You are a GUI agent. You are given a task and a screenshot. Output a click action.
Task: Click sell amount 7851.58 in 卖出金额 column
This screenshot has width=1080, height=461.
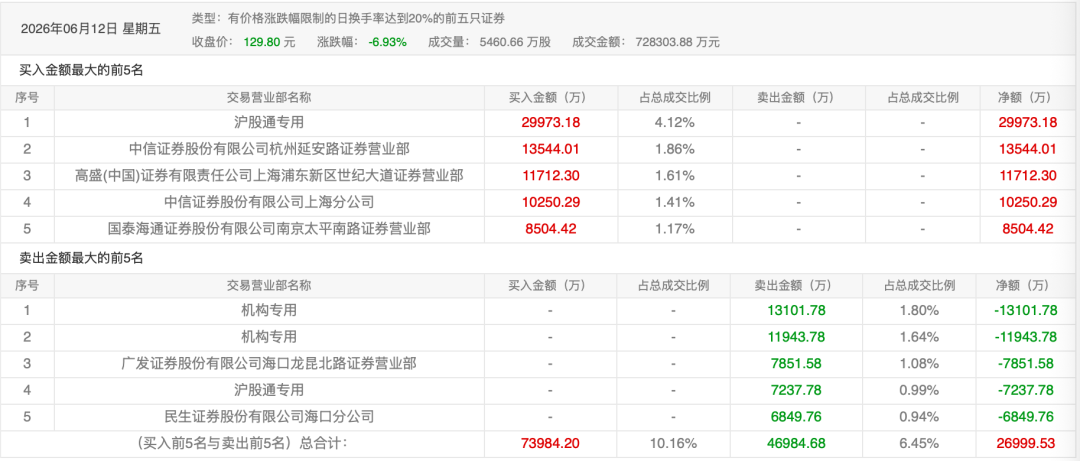(x=796, y=363)
